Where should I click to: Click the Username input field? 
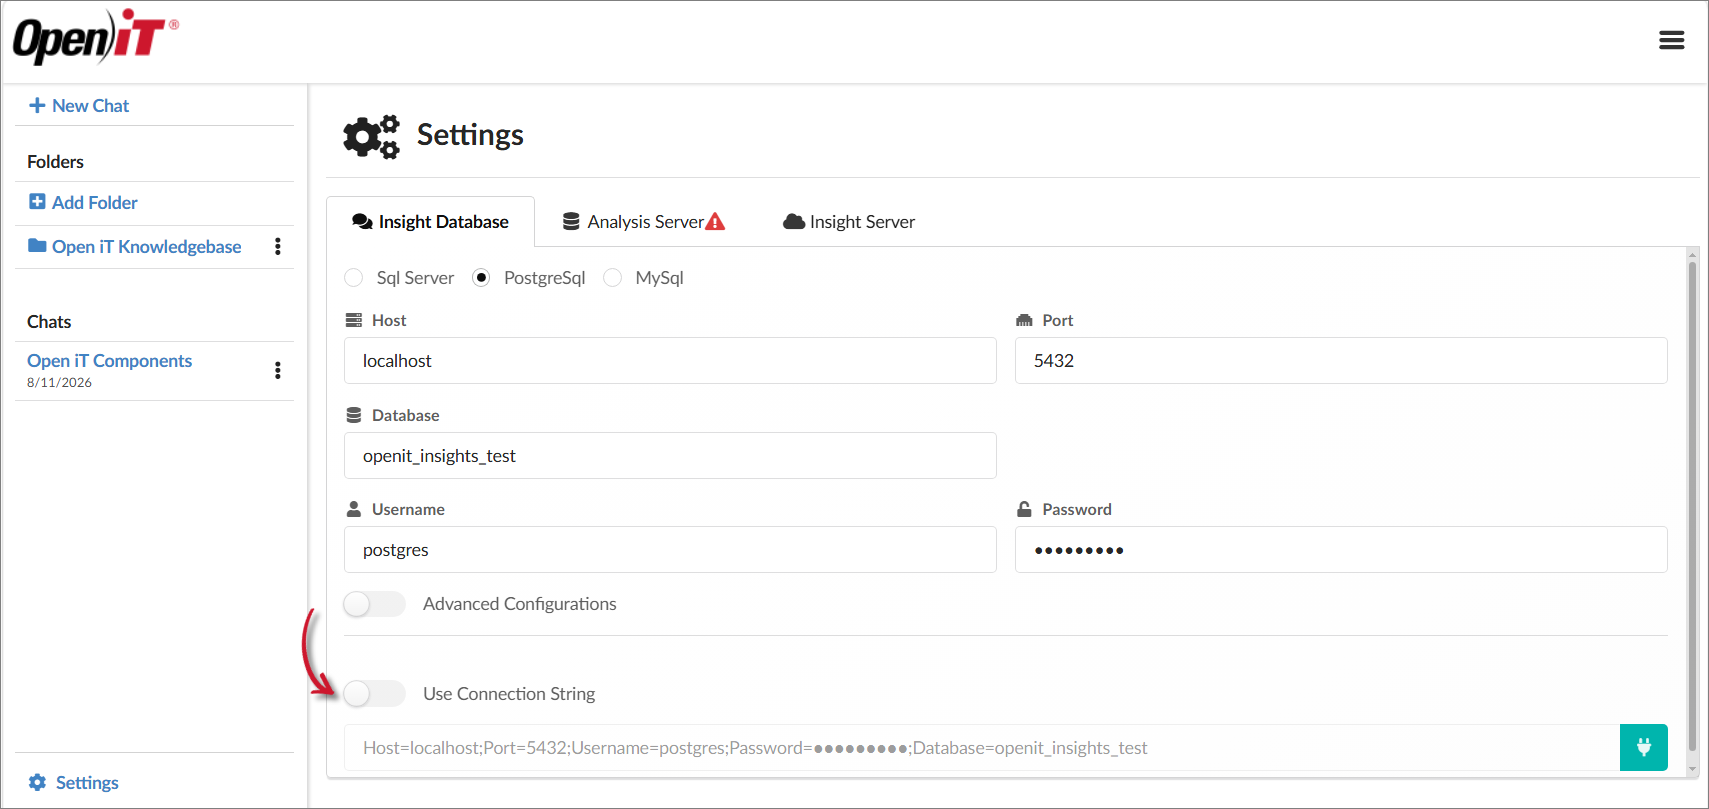(670, 549)
